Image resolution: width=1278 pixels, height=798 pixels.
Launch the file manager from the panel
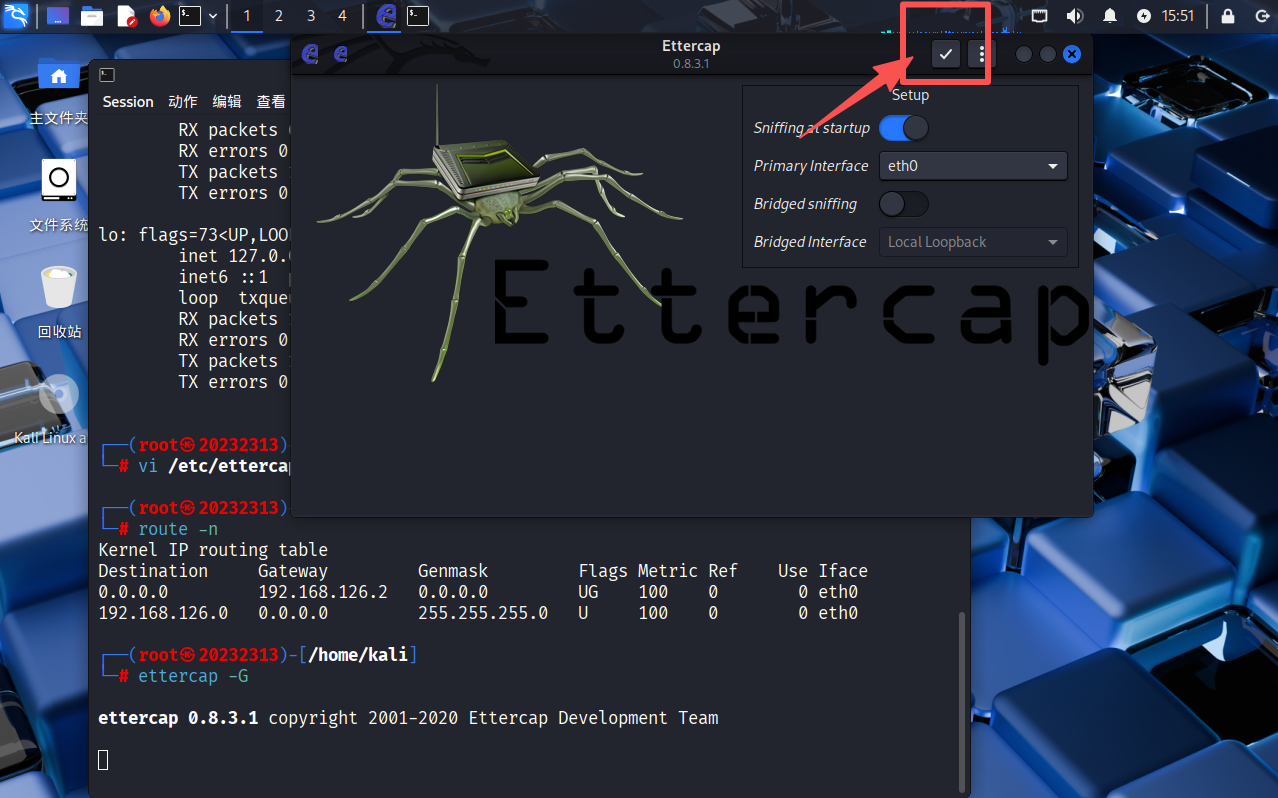click(92, 16)
